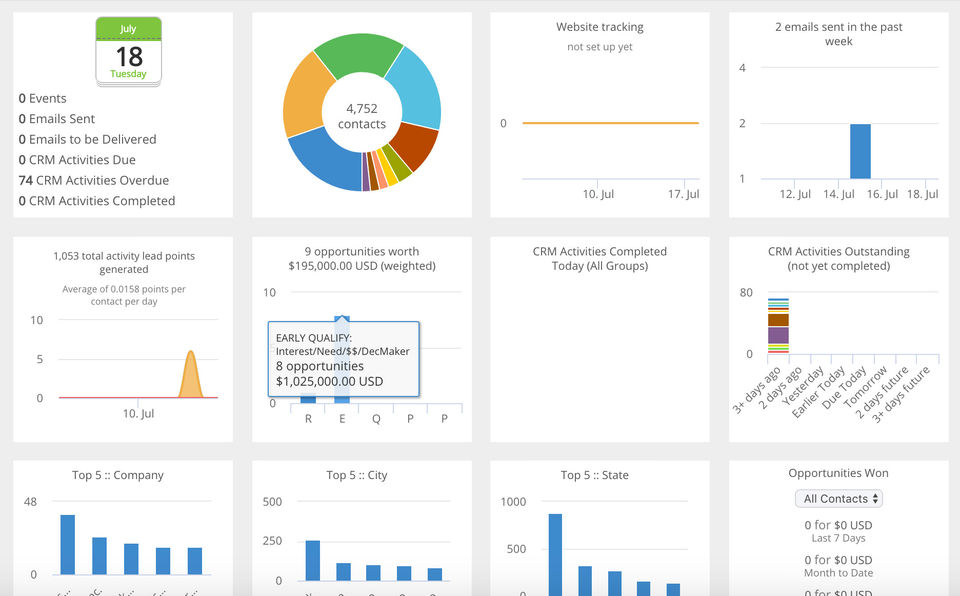Select the green segment of the contacts donut
960x596 pixels.
359,54
